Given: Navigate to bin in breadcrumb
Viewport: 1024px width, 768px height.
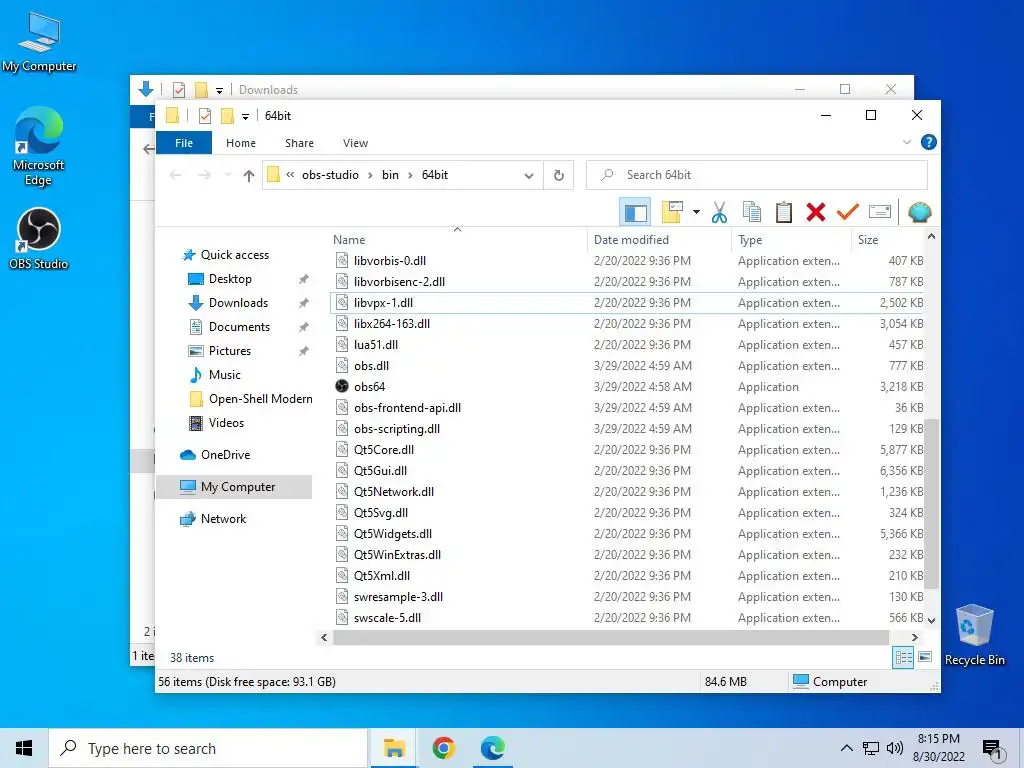Looking at the screenshot, I should coord(390,175).
